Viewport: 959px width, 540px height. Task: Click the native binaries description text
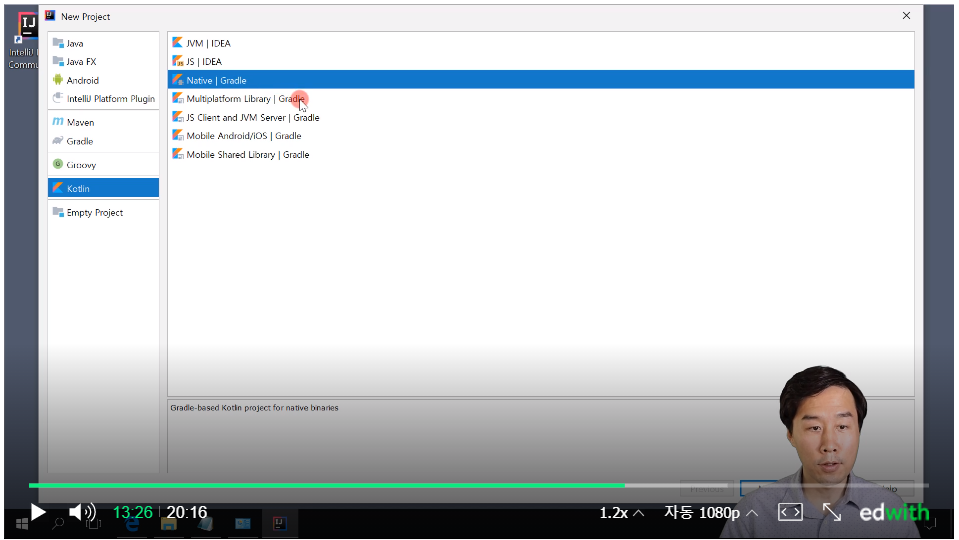[254, 408]
